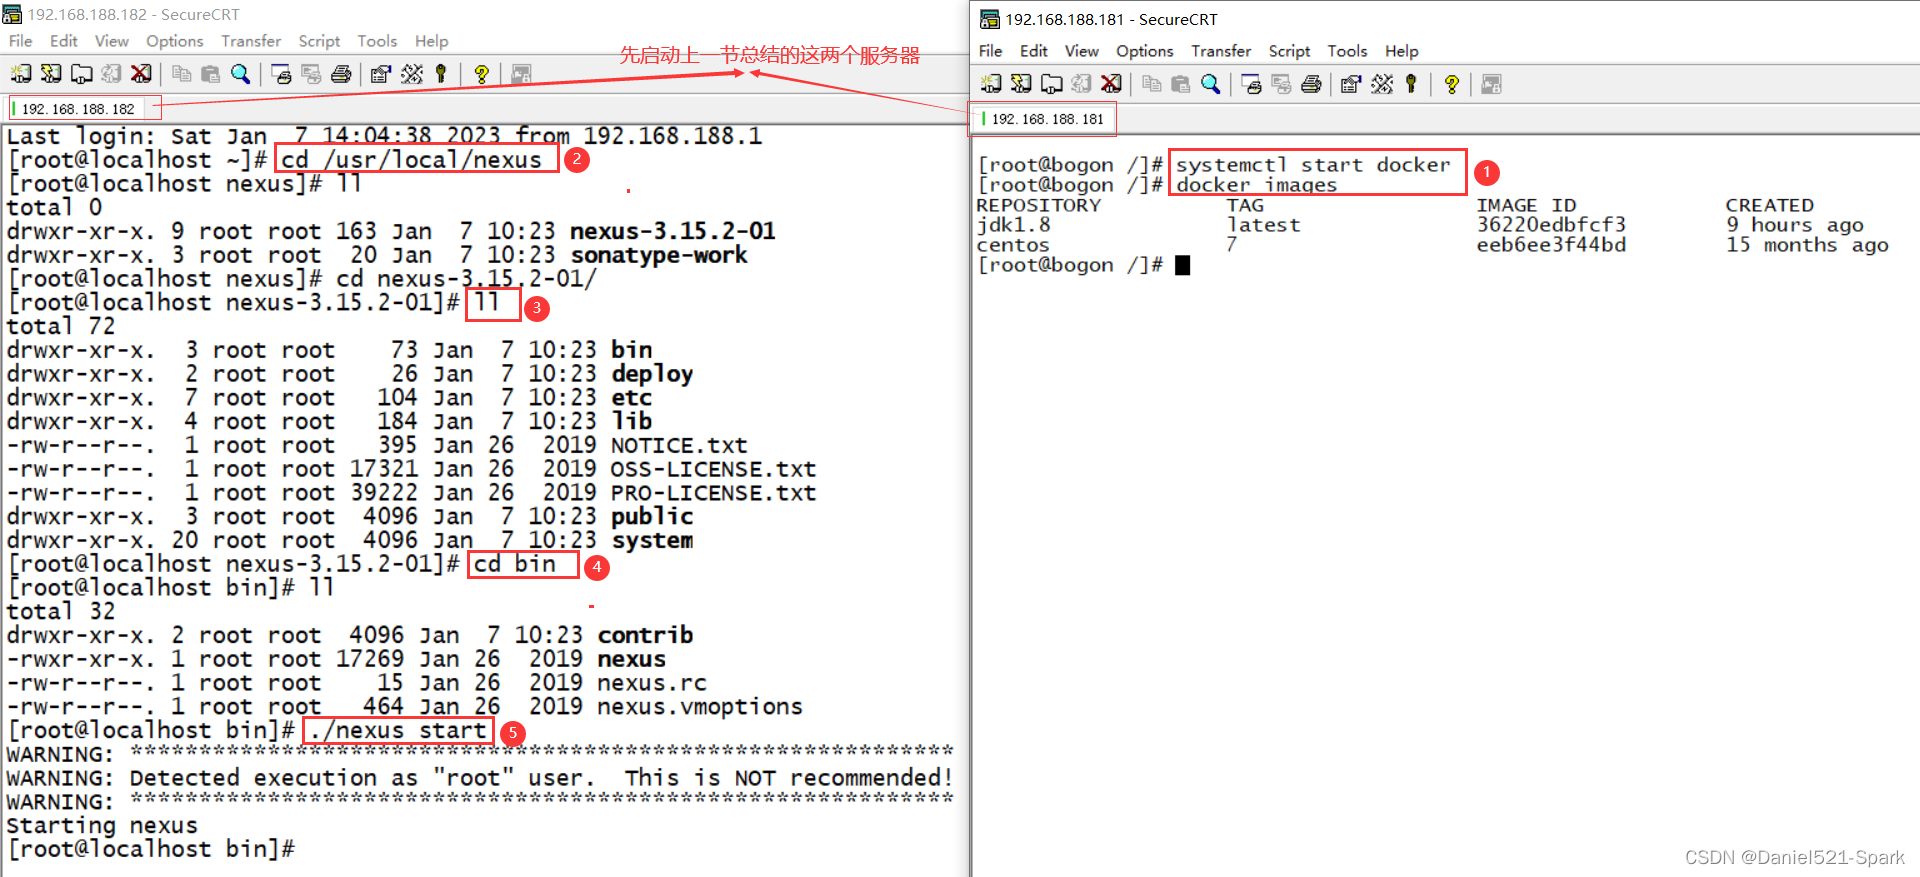Click last grayed toolbar icon in 188.182 window

(521, 73)
